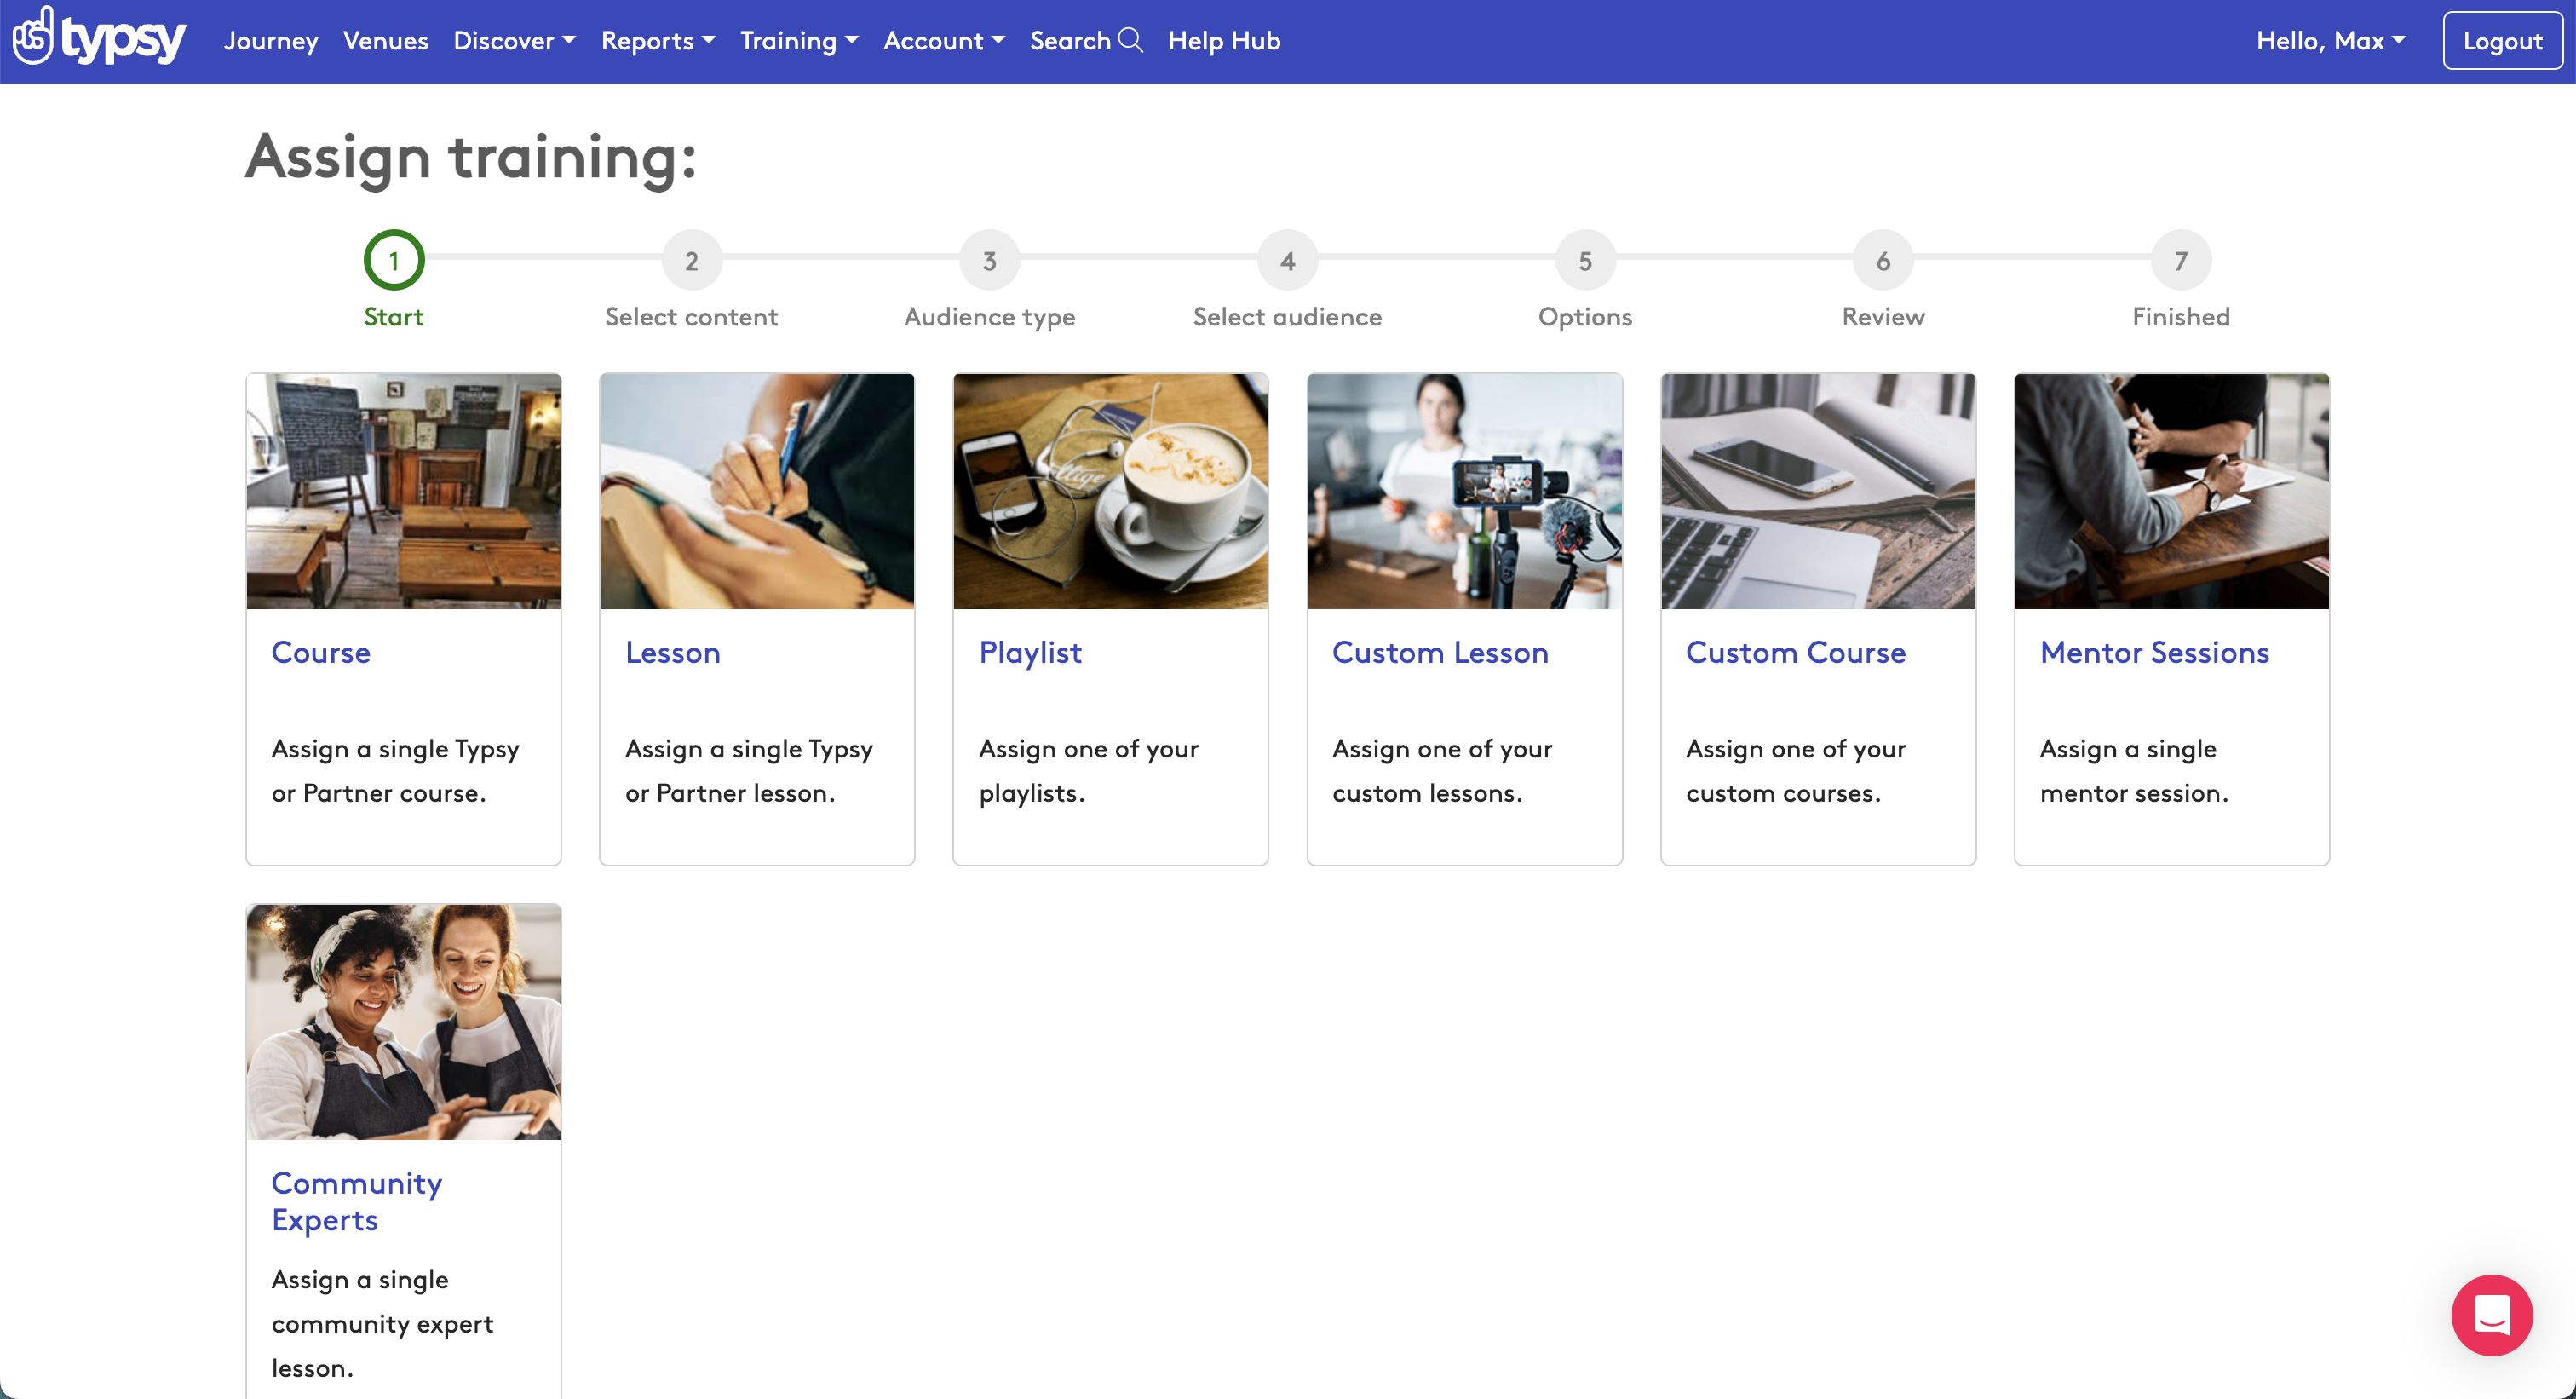
Task: Click the Search magnifying glass icon
Action: click(x=1130, y=40)
